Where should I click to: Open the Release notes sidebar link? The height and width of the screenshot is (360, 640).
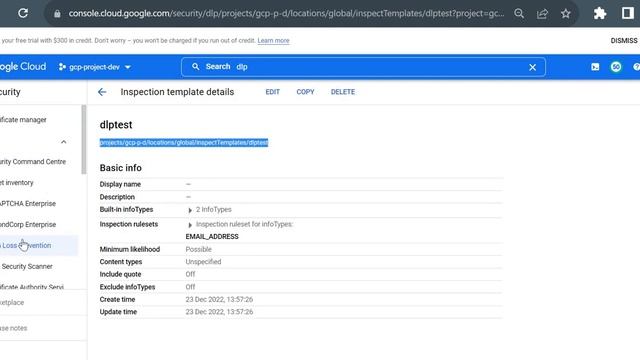coord(14,328)
